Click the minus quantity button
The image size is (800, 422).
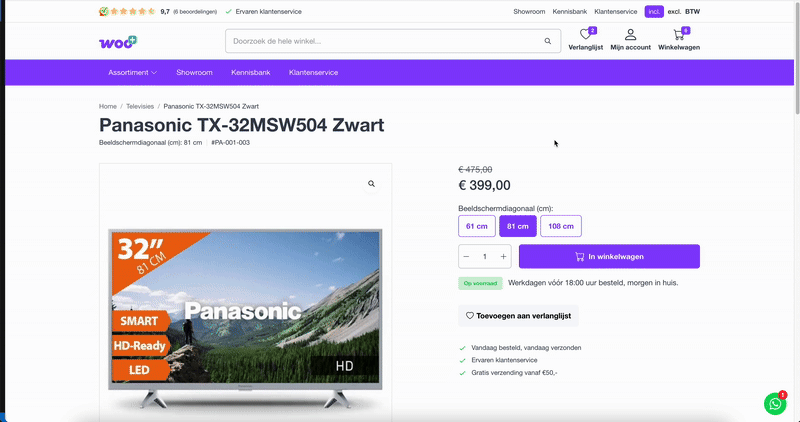[466, 257]
